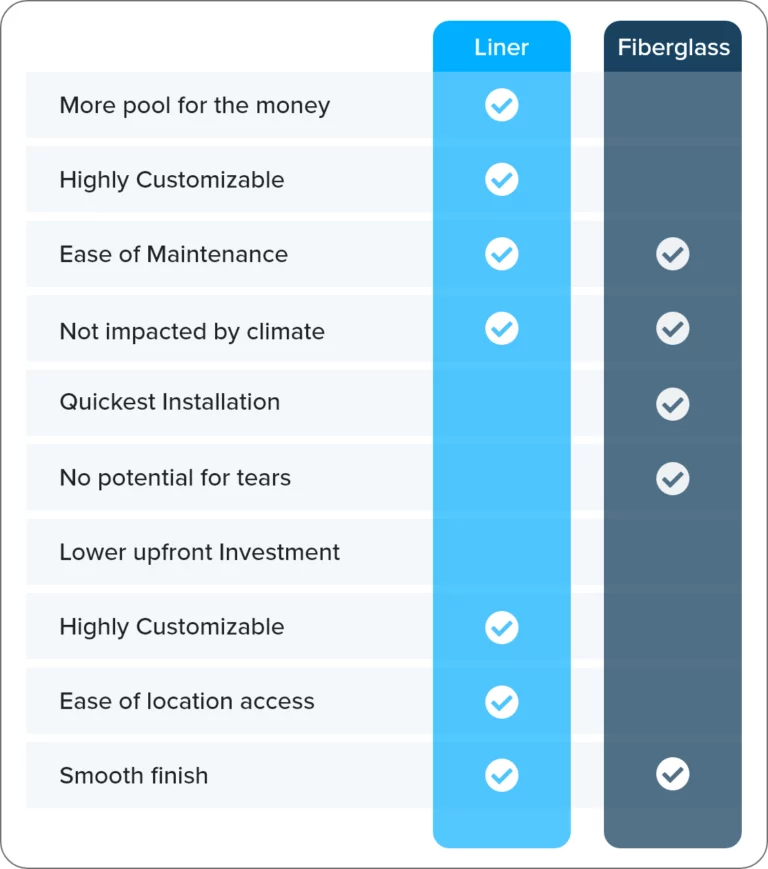Click Liner checkmark for More pool for the money
Screen dimensions: 768x869
[501, 105]
